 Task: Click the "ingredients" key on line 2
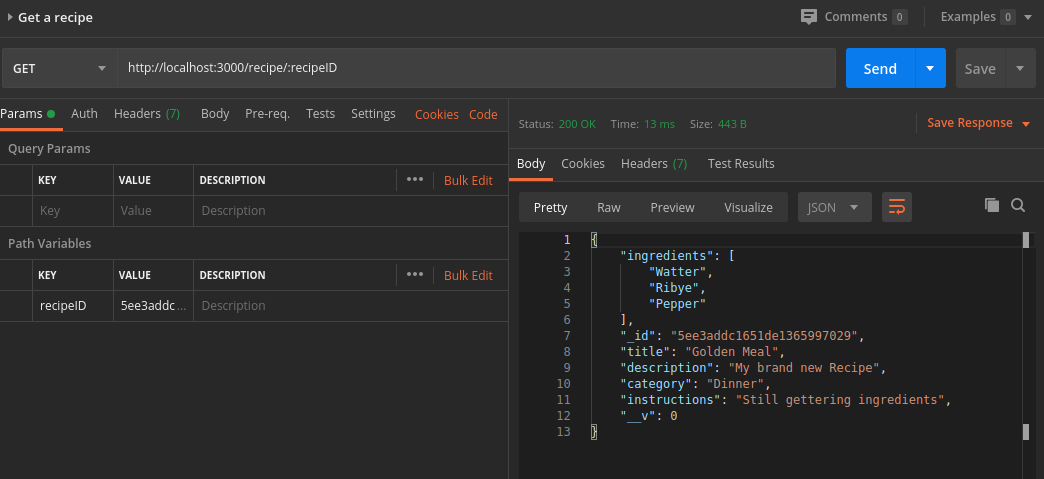666,256
